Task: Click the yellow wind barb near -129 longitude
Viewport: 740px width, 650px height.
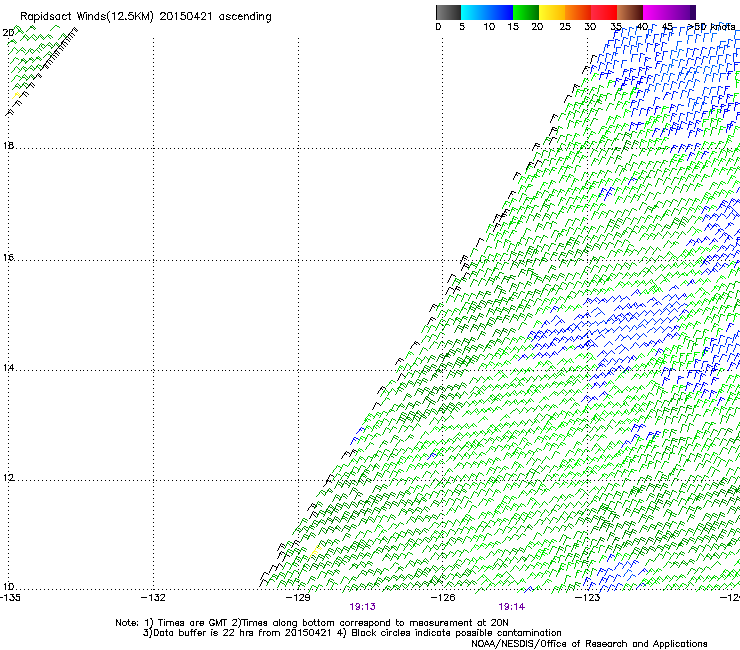Action: tap(316, 549)
